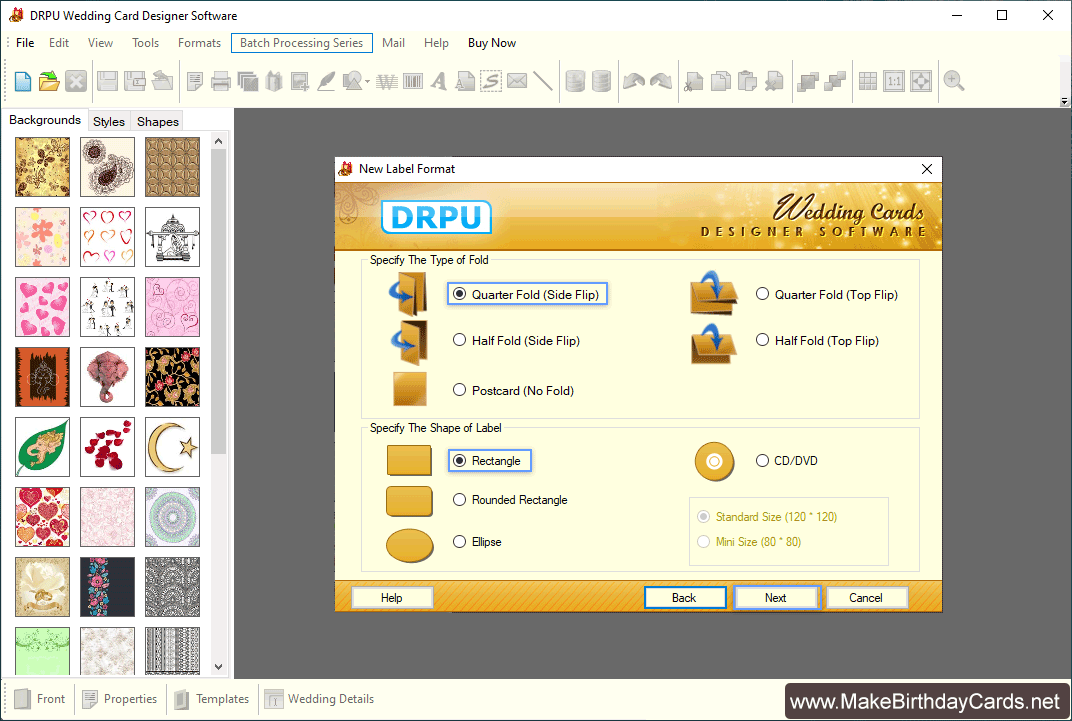
Task: Click the fit to window icon
Action: [x=921, y=81]
